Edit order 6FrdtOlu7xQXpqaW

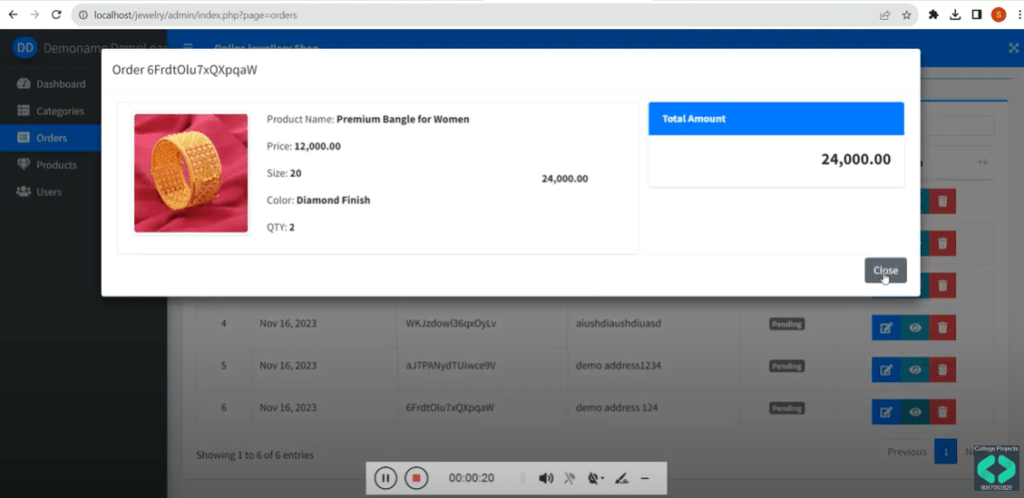(886, 412)
